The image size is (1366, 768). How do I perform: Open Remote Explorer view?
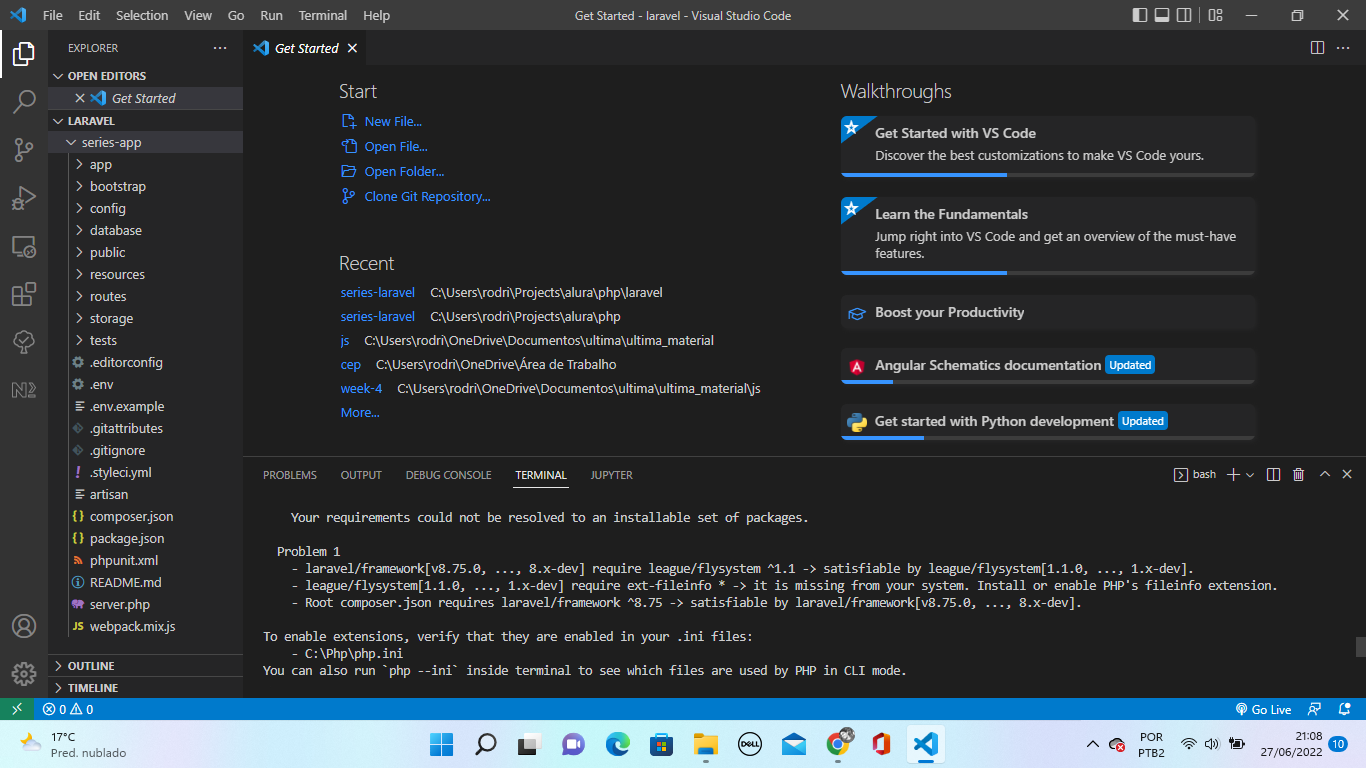point(24,246)
